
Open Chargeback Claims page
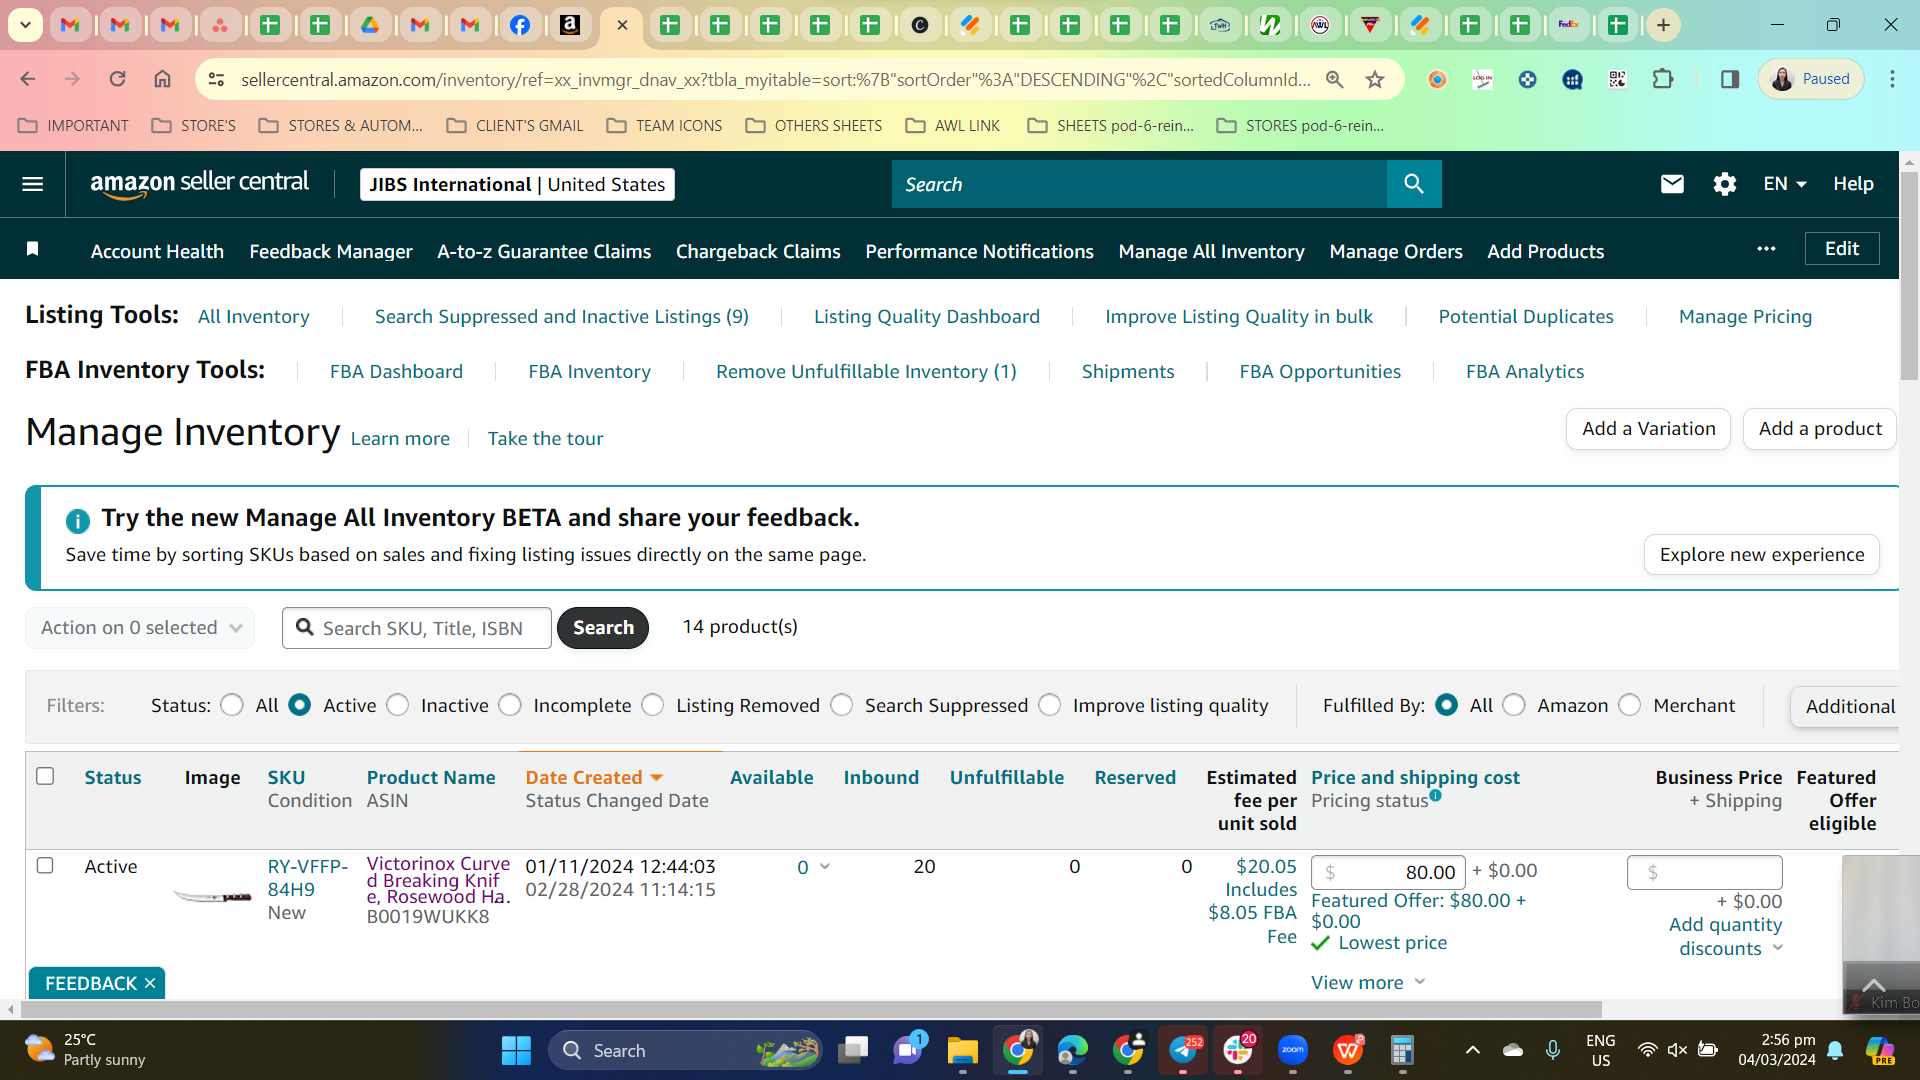pos(758,251)
